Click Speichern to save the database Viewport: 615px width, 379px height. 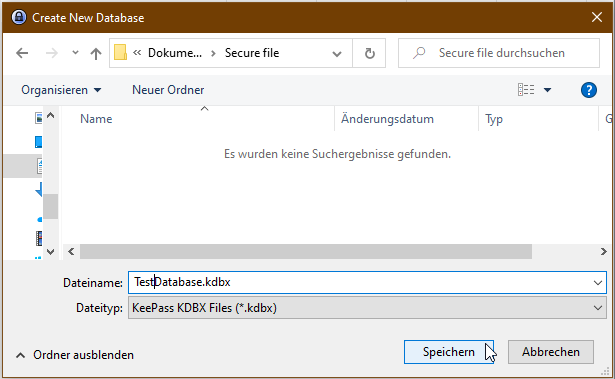449,352
